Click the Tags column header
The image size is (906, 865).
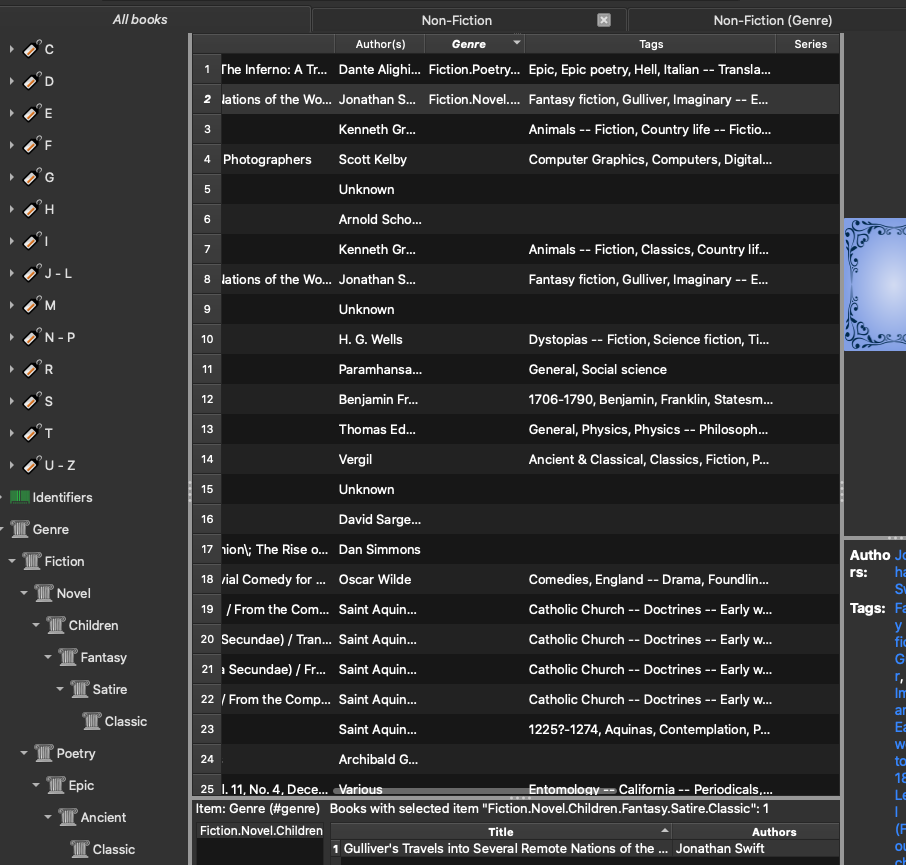650,44
